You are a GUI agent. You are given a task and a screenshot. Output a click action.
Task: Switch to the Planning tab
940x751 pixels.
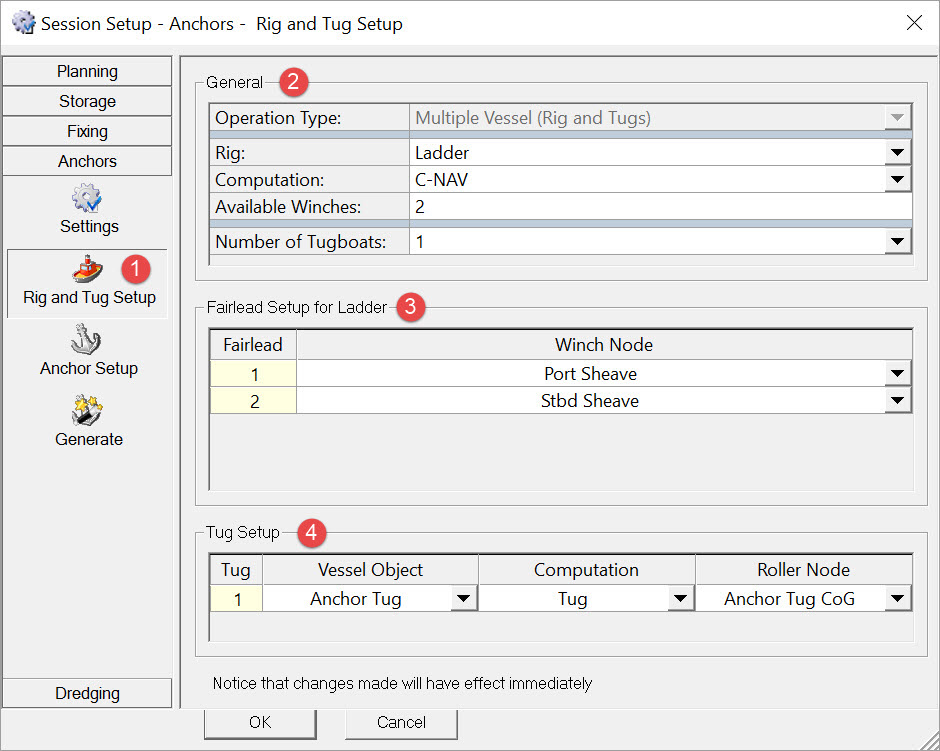pos(87,71)
